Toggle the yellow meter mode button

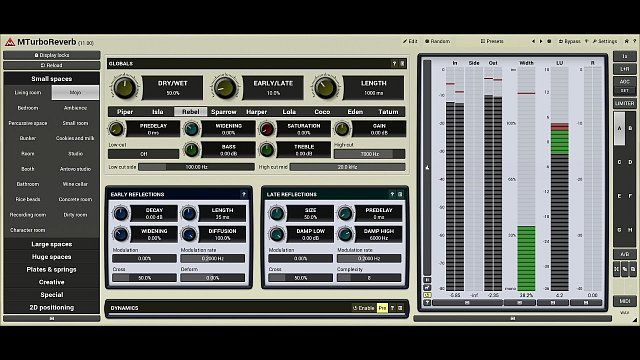[427, 295]
